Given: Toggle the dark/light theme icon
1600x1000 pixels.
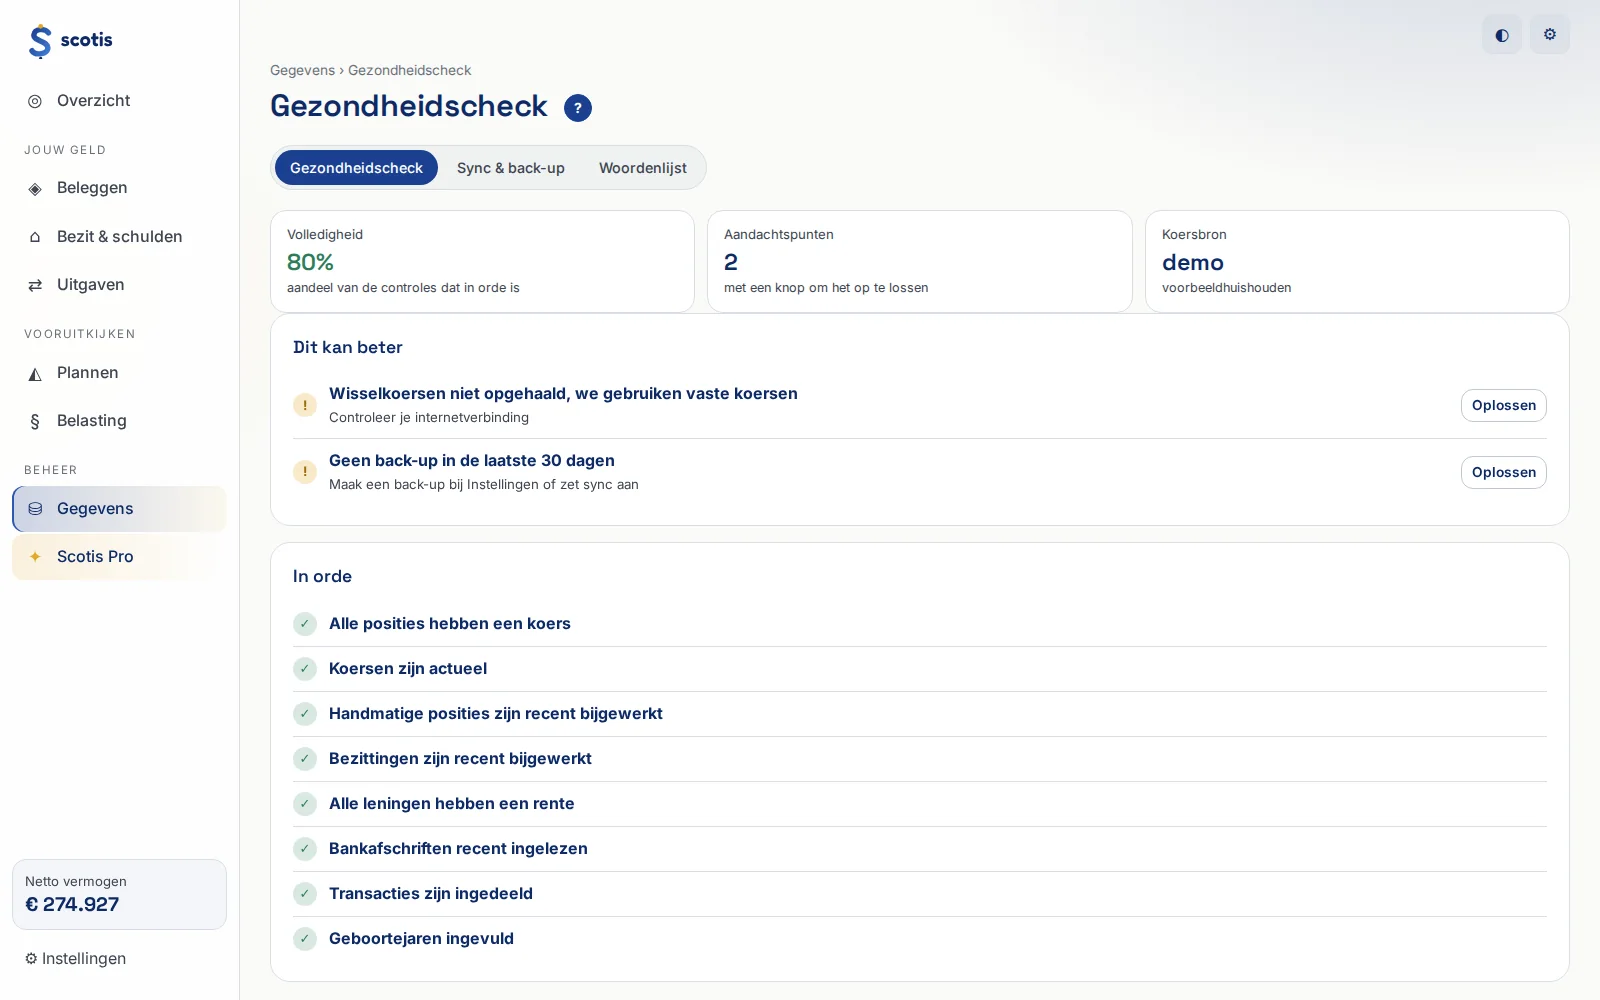Looking at the screenshot, I should point(1502,35).
